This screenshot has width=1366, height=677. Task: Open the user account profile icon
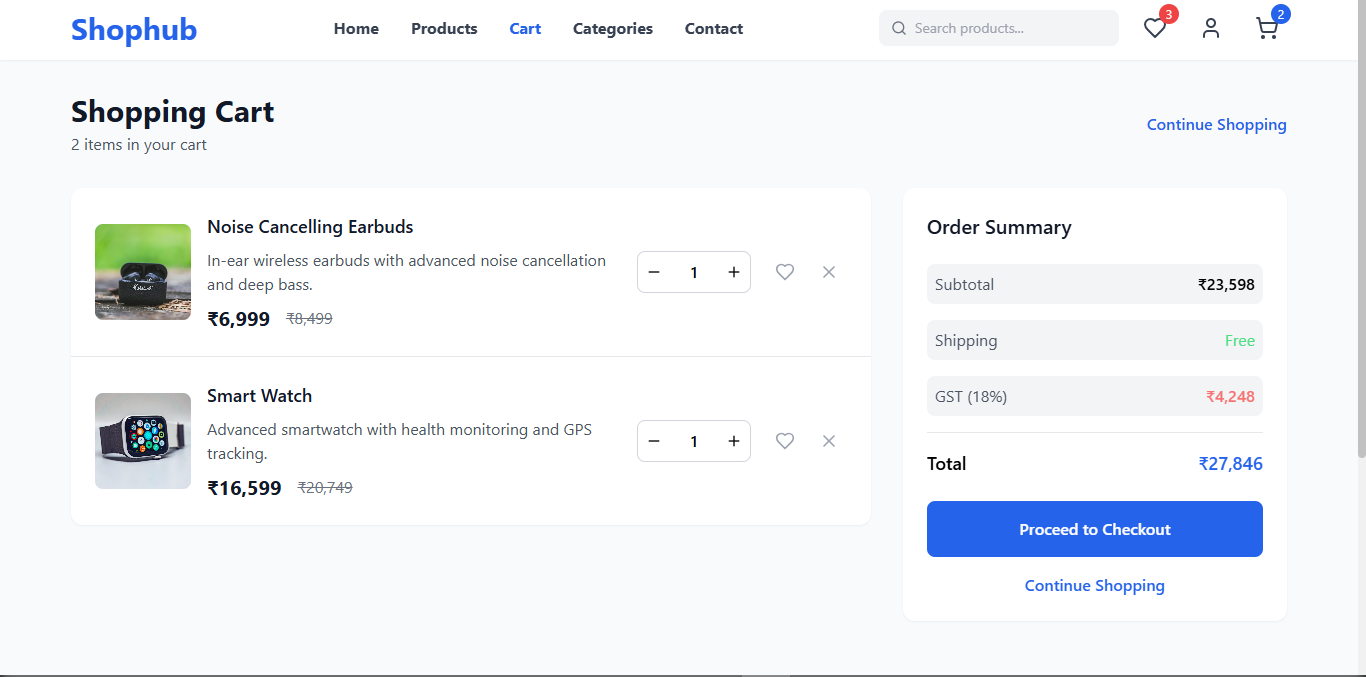pyautogui.click(x=1211, y=29)
